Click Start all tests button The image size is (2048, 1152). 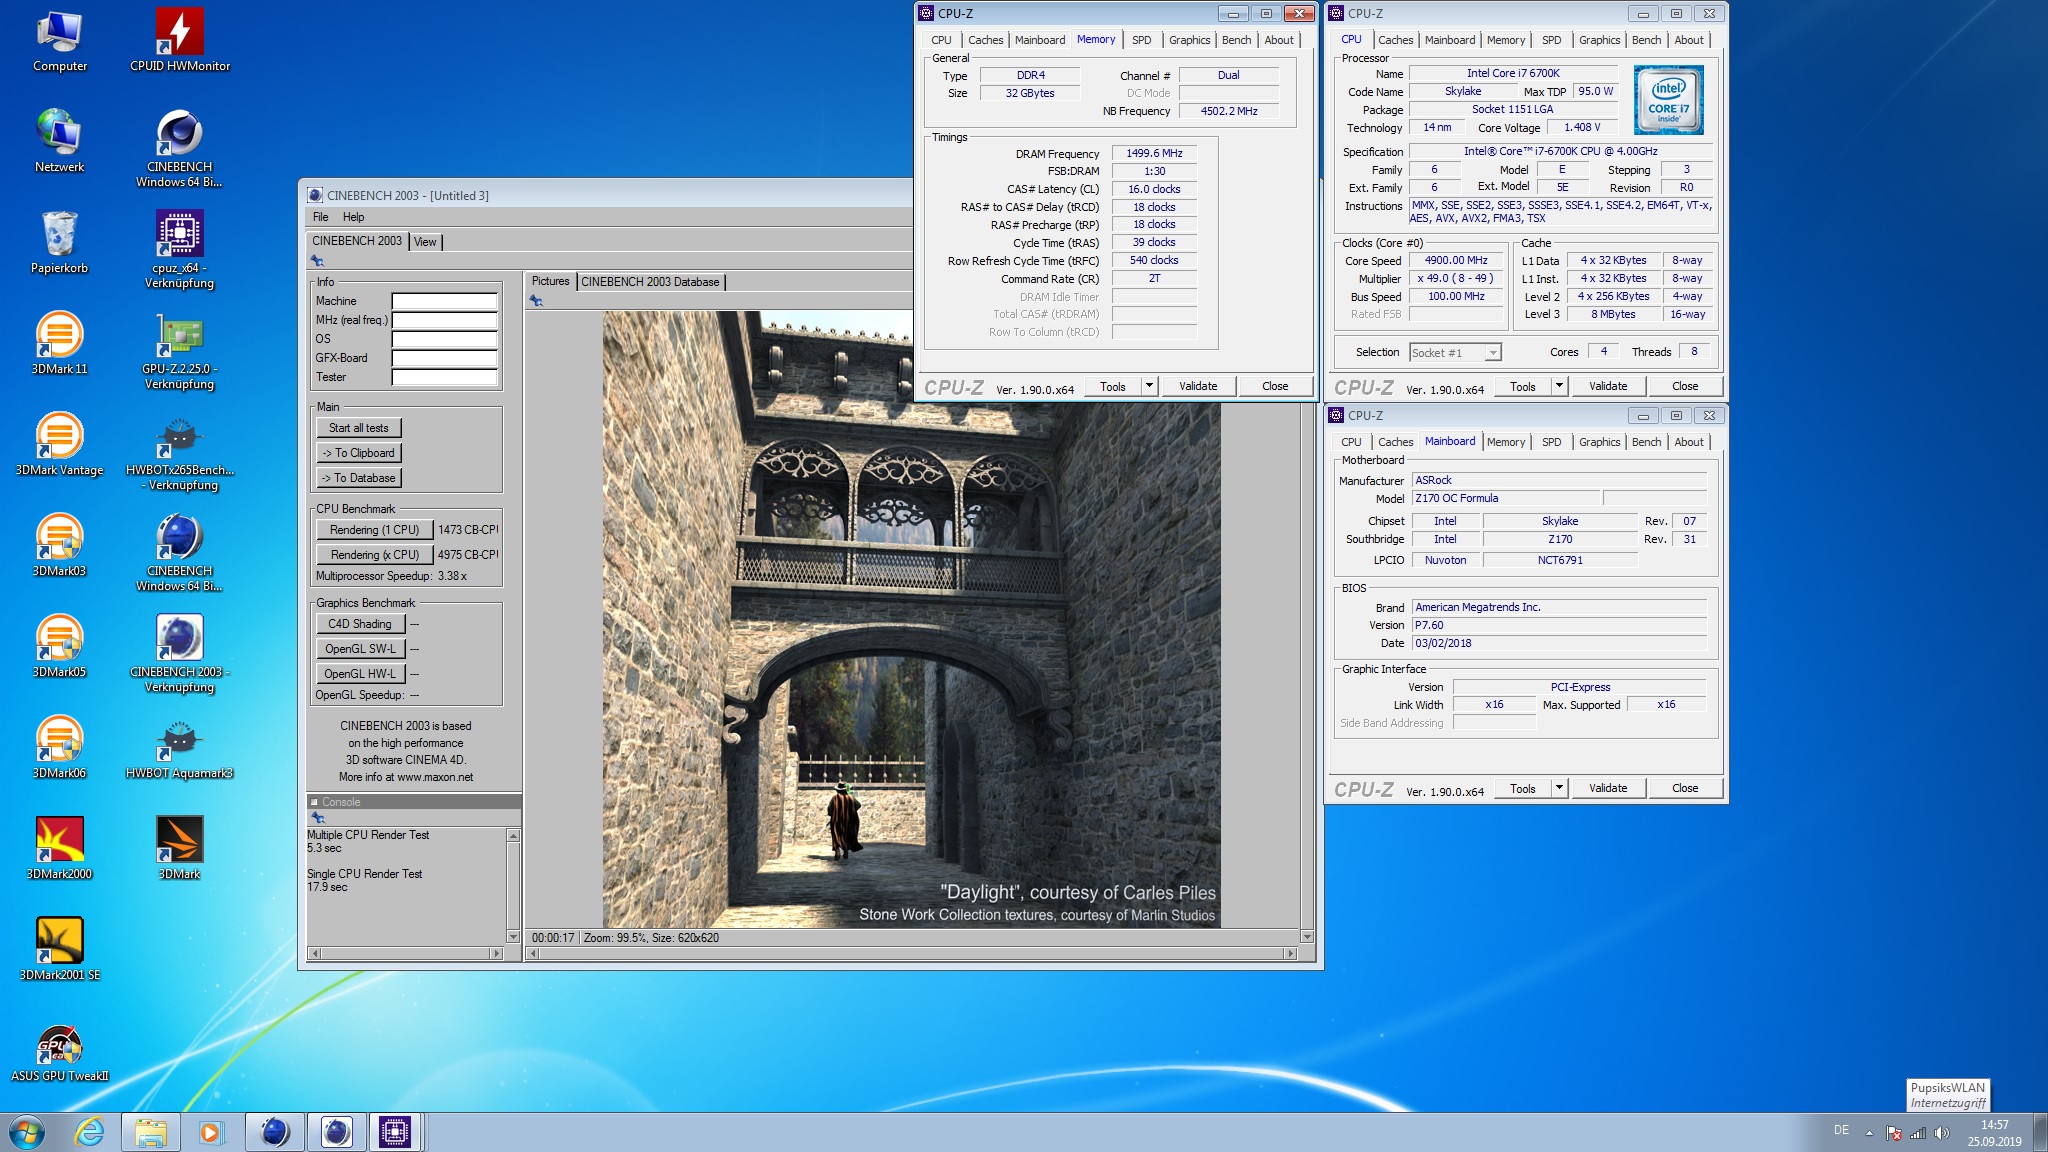pos(359,428)
